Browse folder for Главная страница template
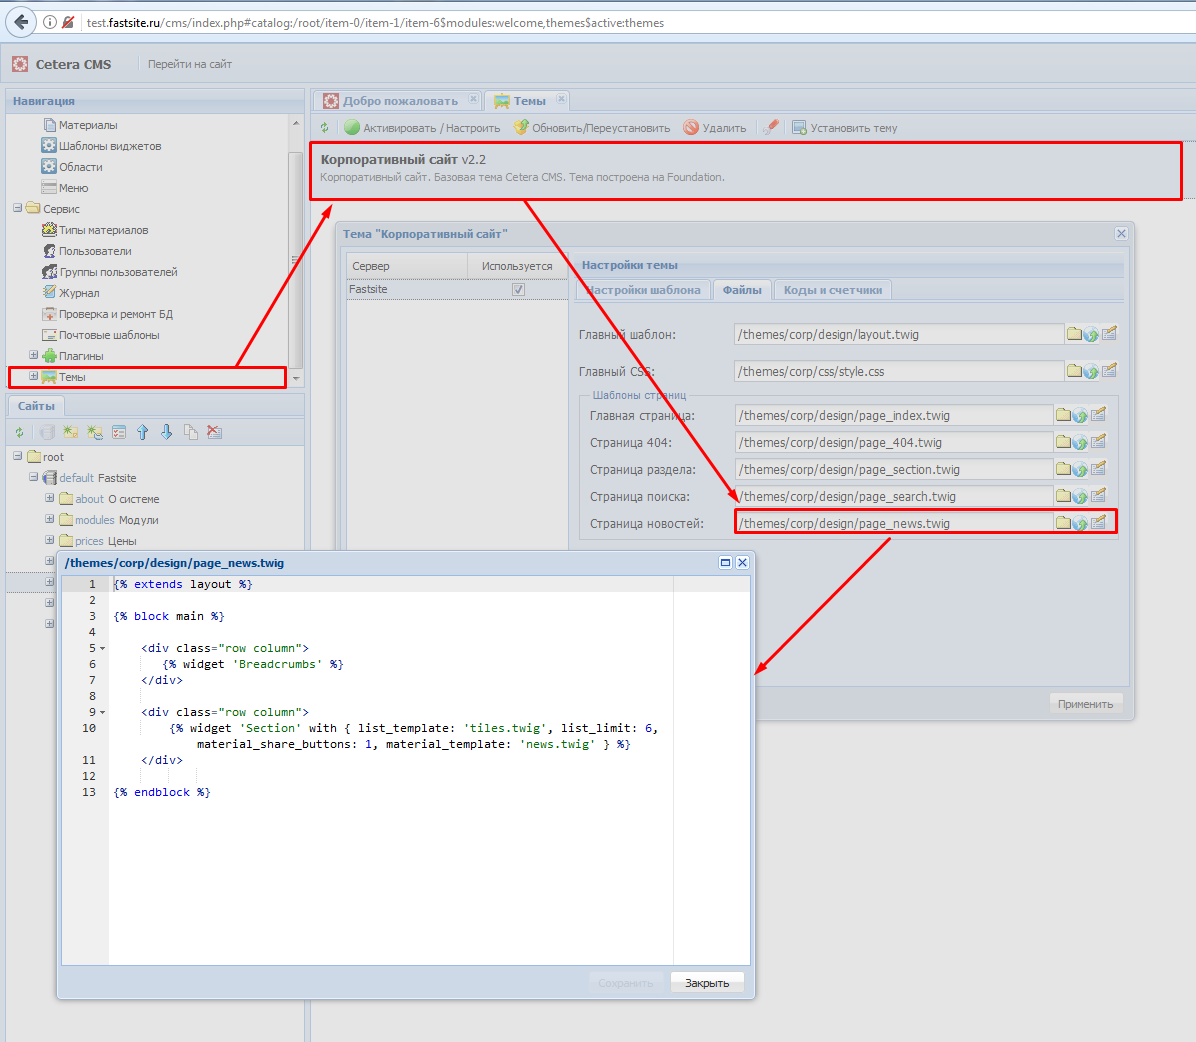 pos(1063,415)
